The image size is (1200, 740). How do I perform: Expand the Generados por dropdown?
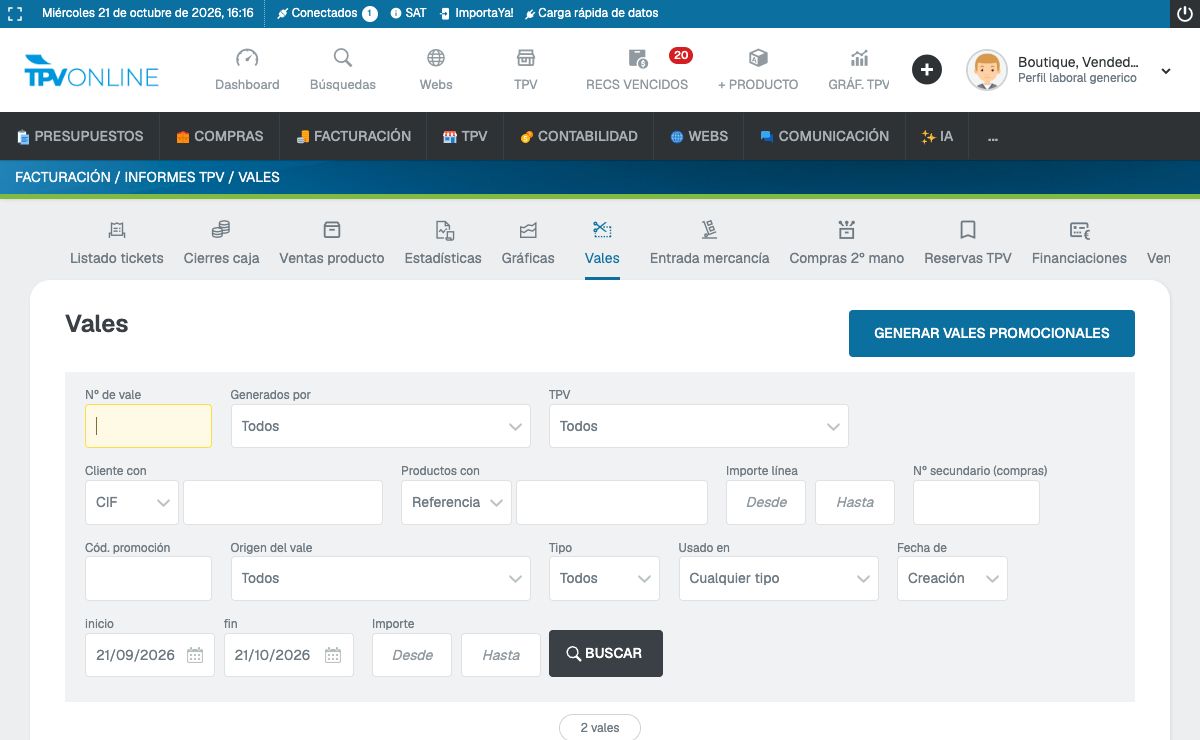click(x=381, y=426)
